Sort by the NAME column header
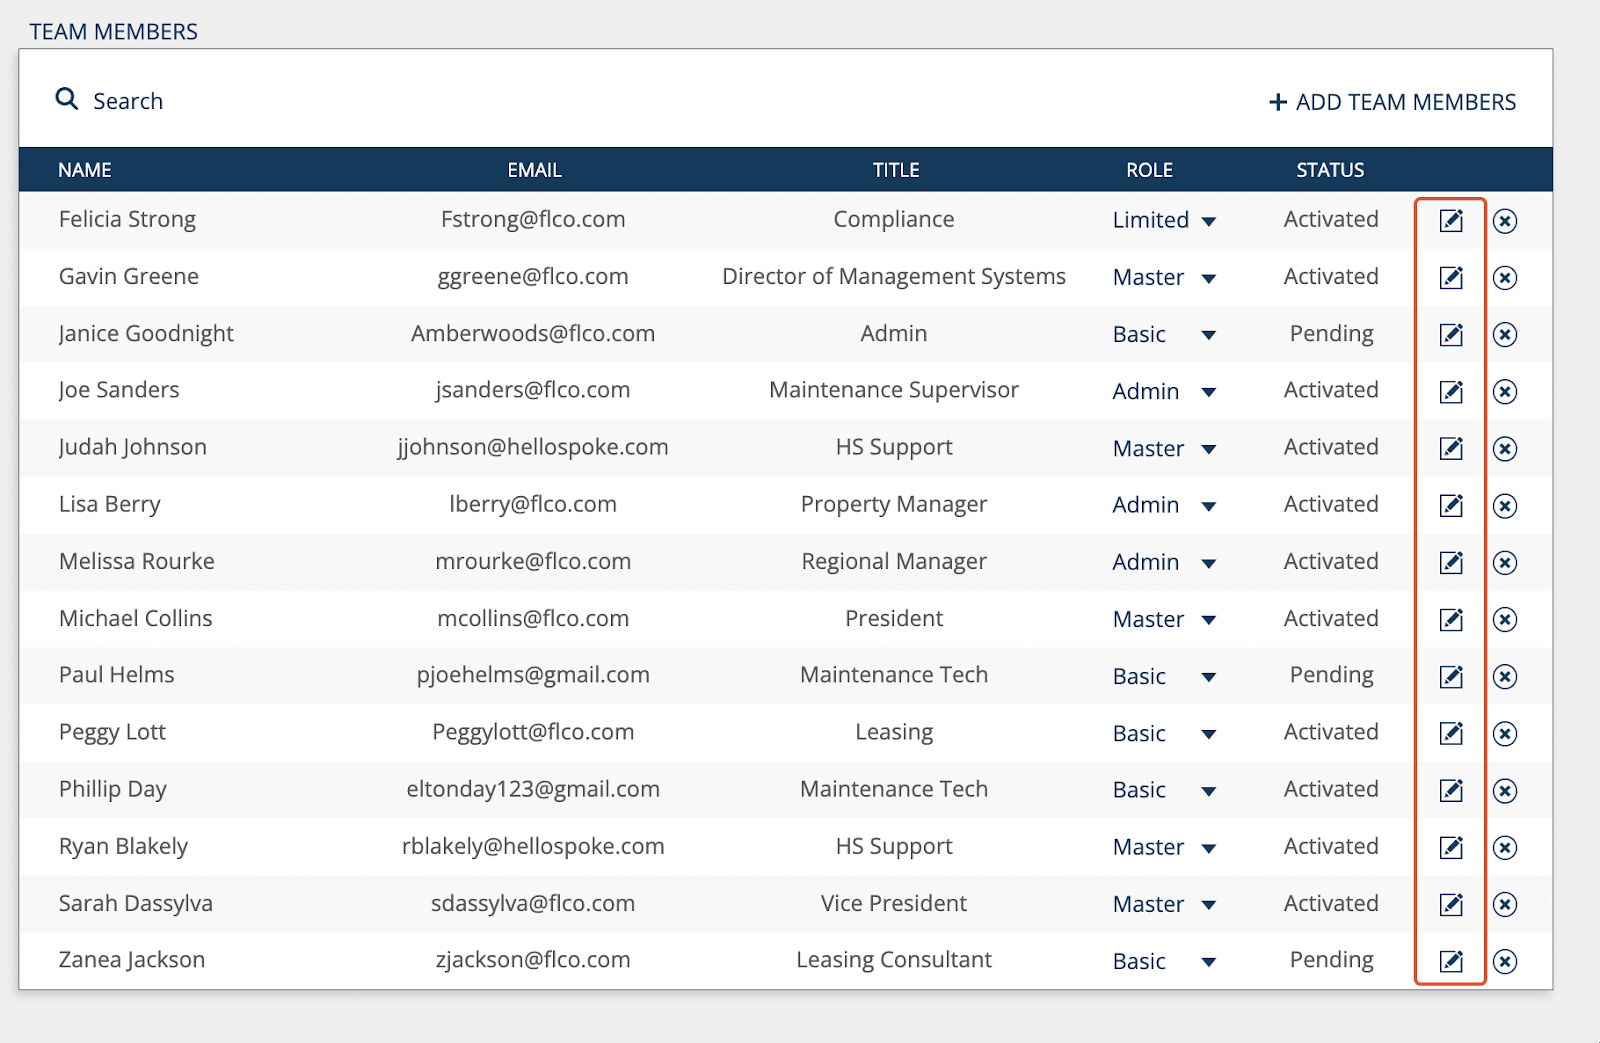Screen dimensions: 1600x1043 pos(85,170)
